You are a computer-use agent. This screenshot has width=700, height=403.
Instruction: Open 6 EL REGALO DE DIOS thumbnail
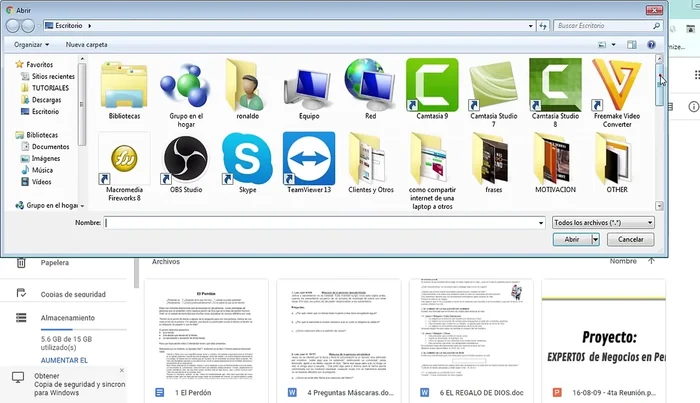(471, 341)
